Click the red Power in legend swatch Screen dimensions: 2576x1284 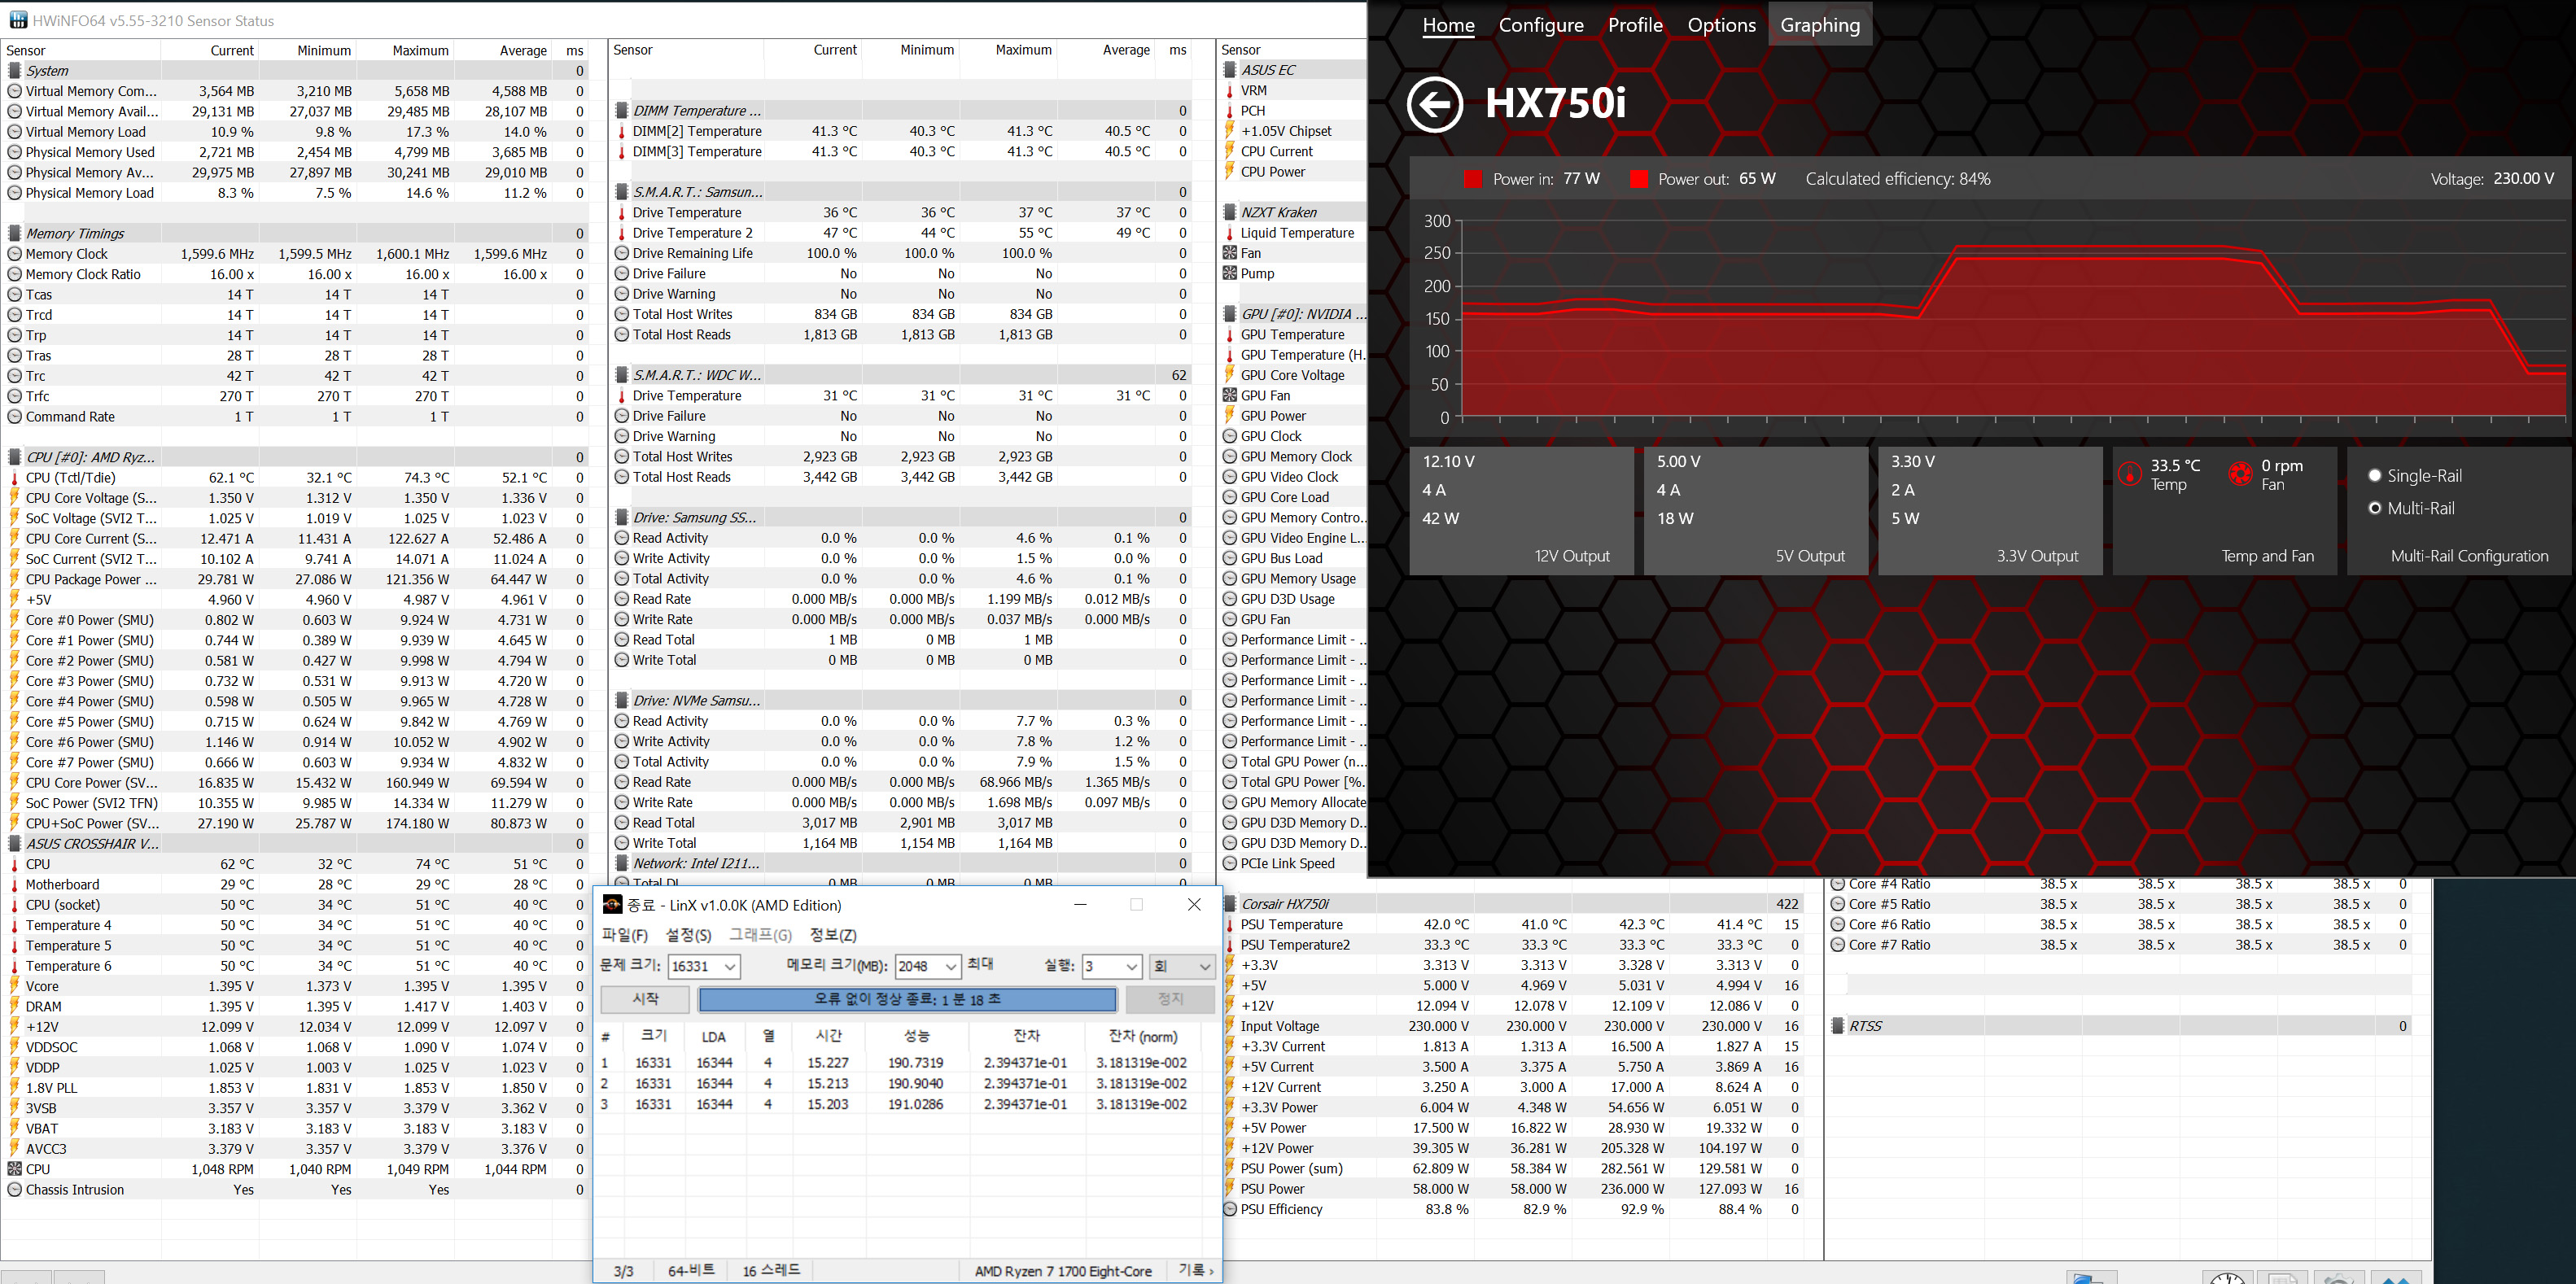pyautogui.click(x=1472, y=179)
